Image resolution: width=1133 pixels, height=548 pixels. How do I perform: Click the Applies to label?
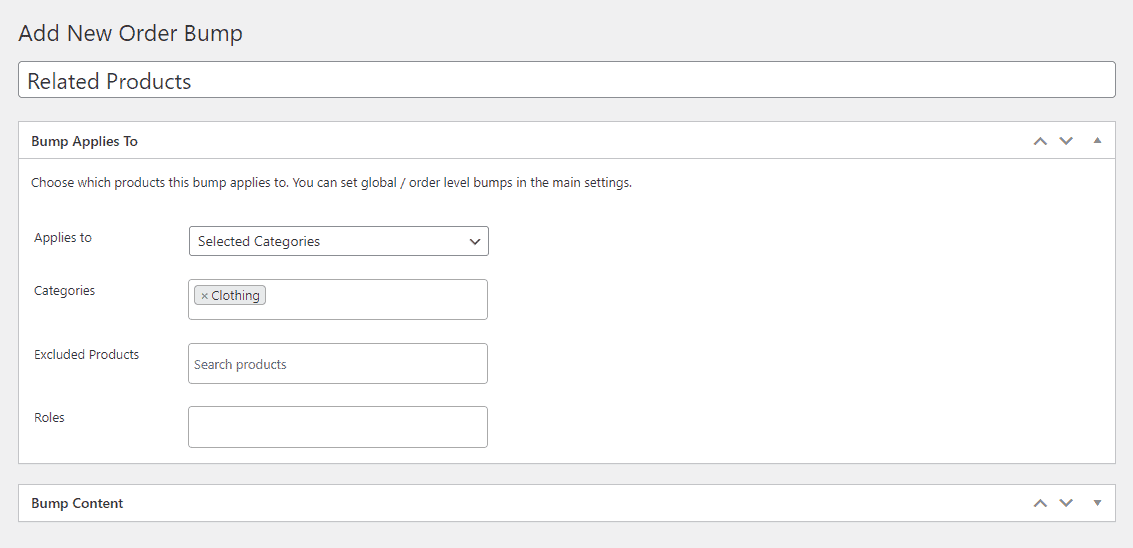[63, 237]
